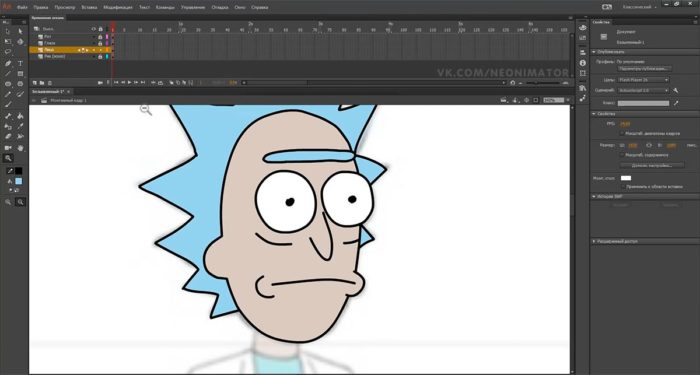
Task: Unlock the top layer in timeline
Action: coord(100,37)
